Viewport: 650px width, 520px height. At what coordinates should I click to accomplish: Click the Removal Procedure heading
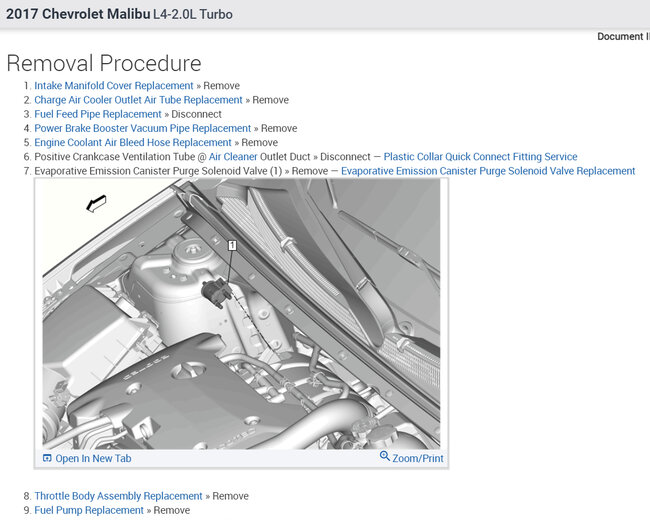[x=104, y=63]
